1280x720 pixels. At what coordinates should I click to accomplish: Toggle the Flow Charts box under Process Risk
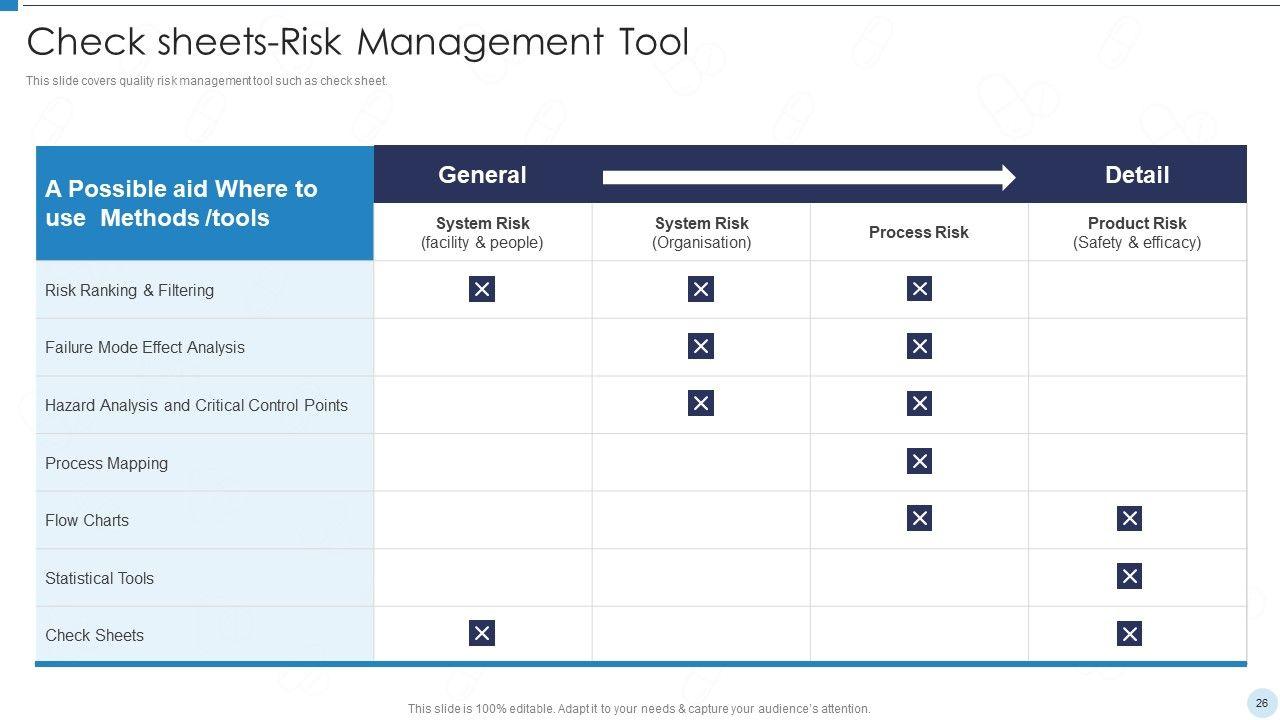point(919,518)
